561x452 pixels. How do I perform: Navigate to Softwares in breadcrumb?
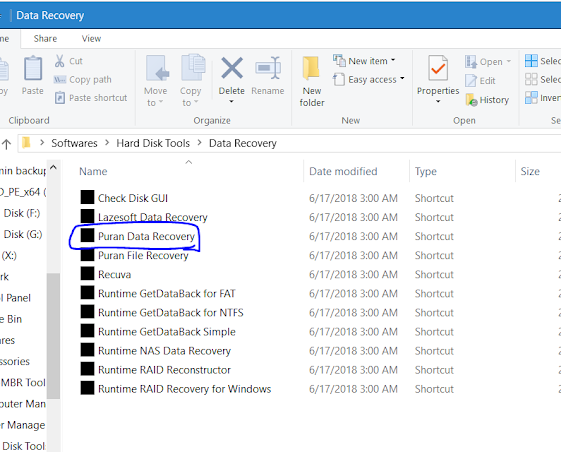point(74,143)
